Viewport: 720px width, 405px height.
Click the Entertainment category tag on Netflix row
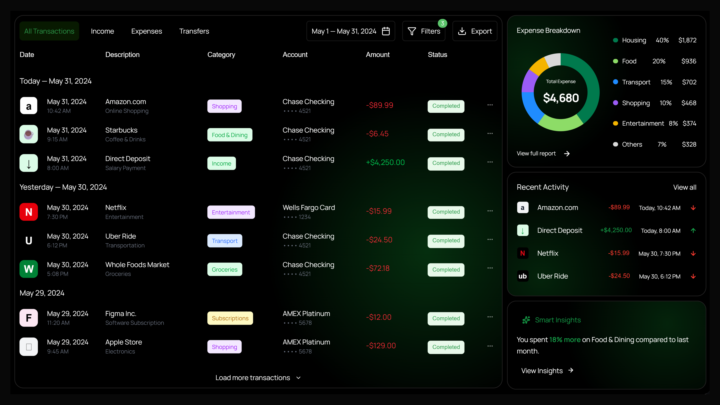[x=231, y=212]
